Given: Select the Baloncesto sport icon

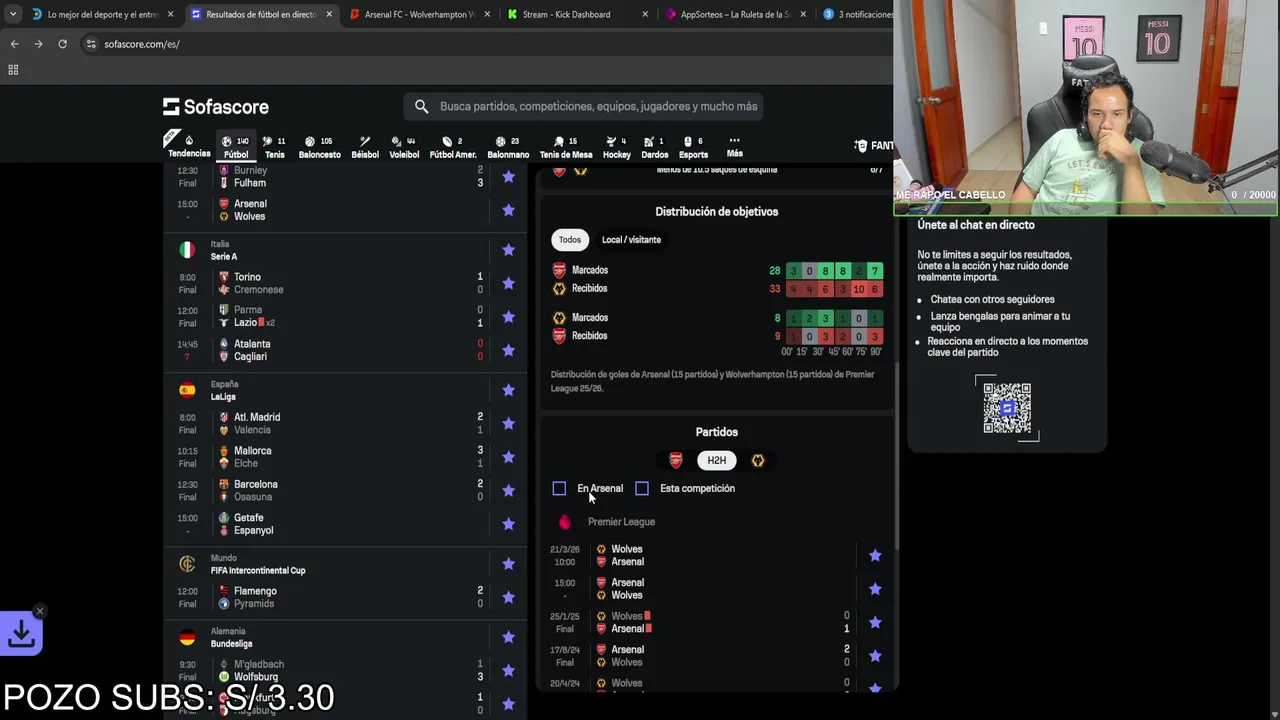Looking at the screenshot, I should click(310, 141).
